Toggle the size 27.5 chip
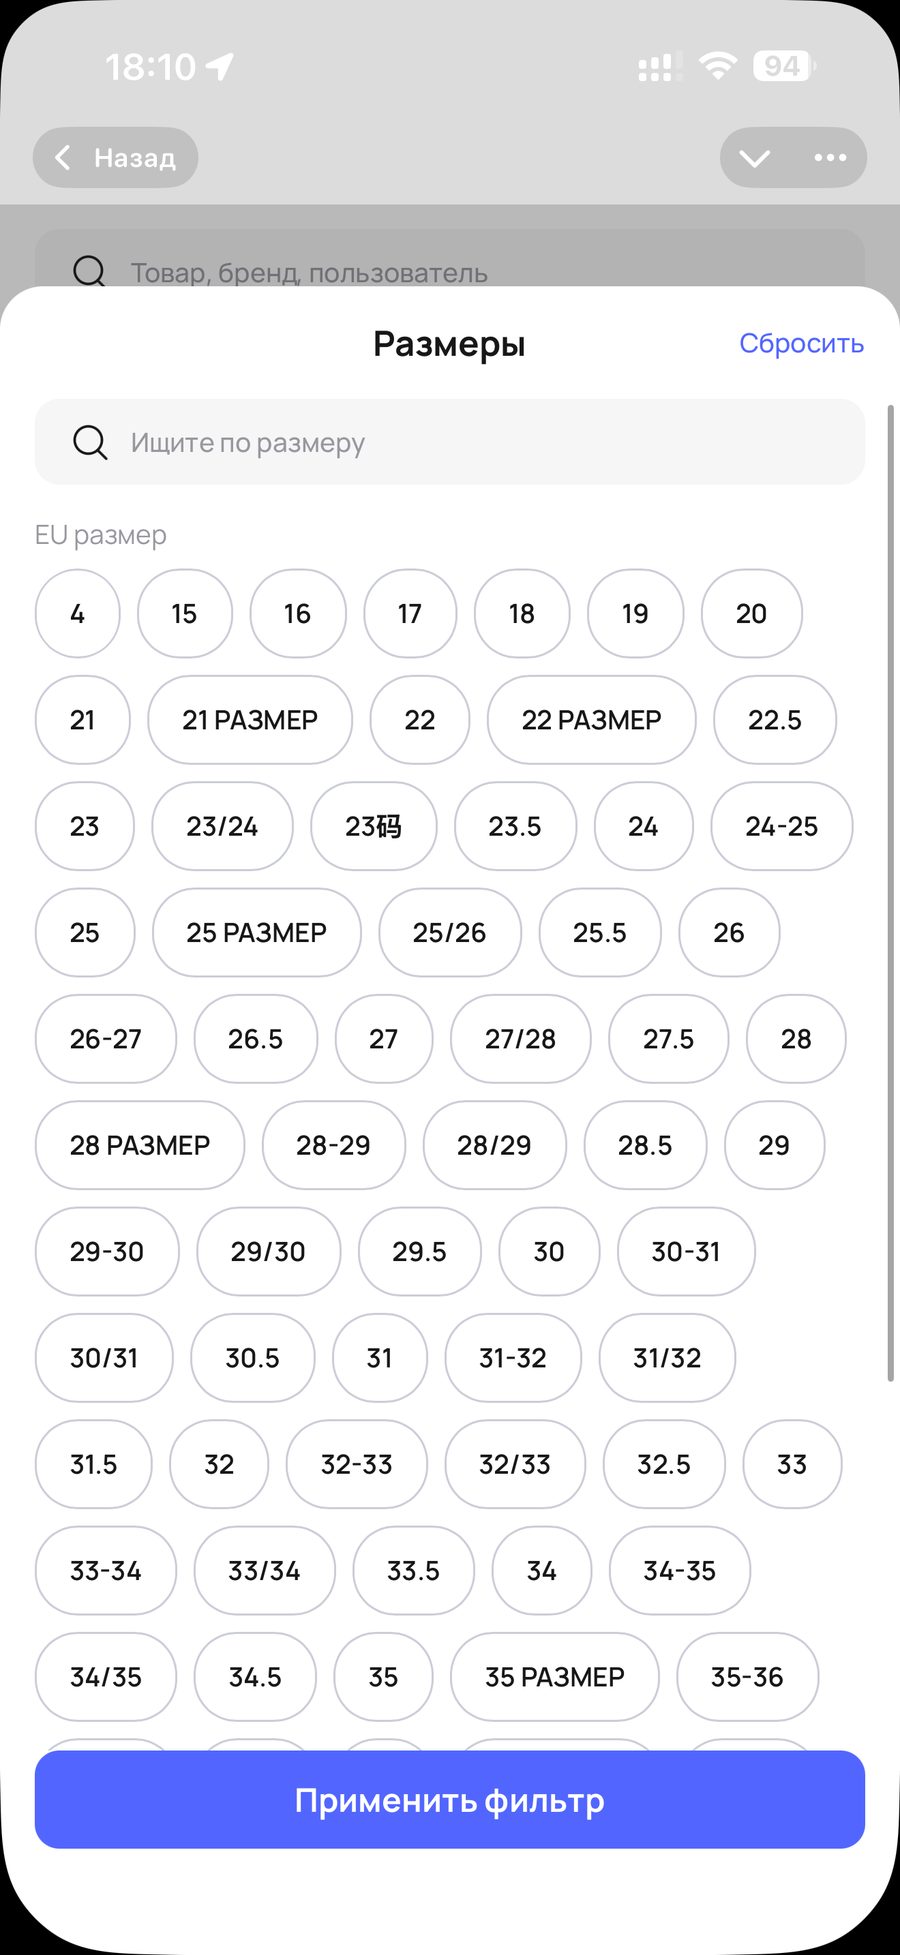The height and width of the screenshot is (1955, 900). [668, 1039]
